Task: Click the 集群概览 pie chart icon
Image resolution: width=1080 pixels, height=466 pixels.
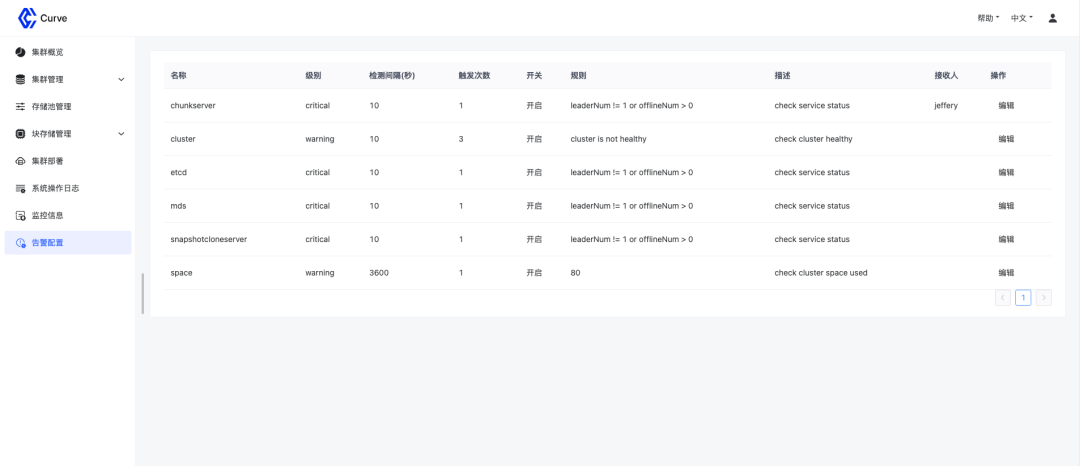Action: pyautogui.click(x=20, y=52)
